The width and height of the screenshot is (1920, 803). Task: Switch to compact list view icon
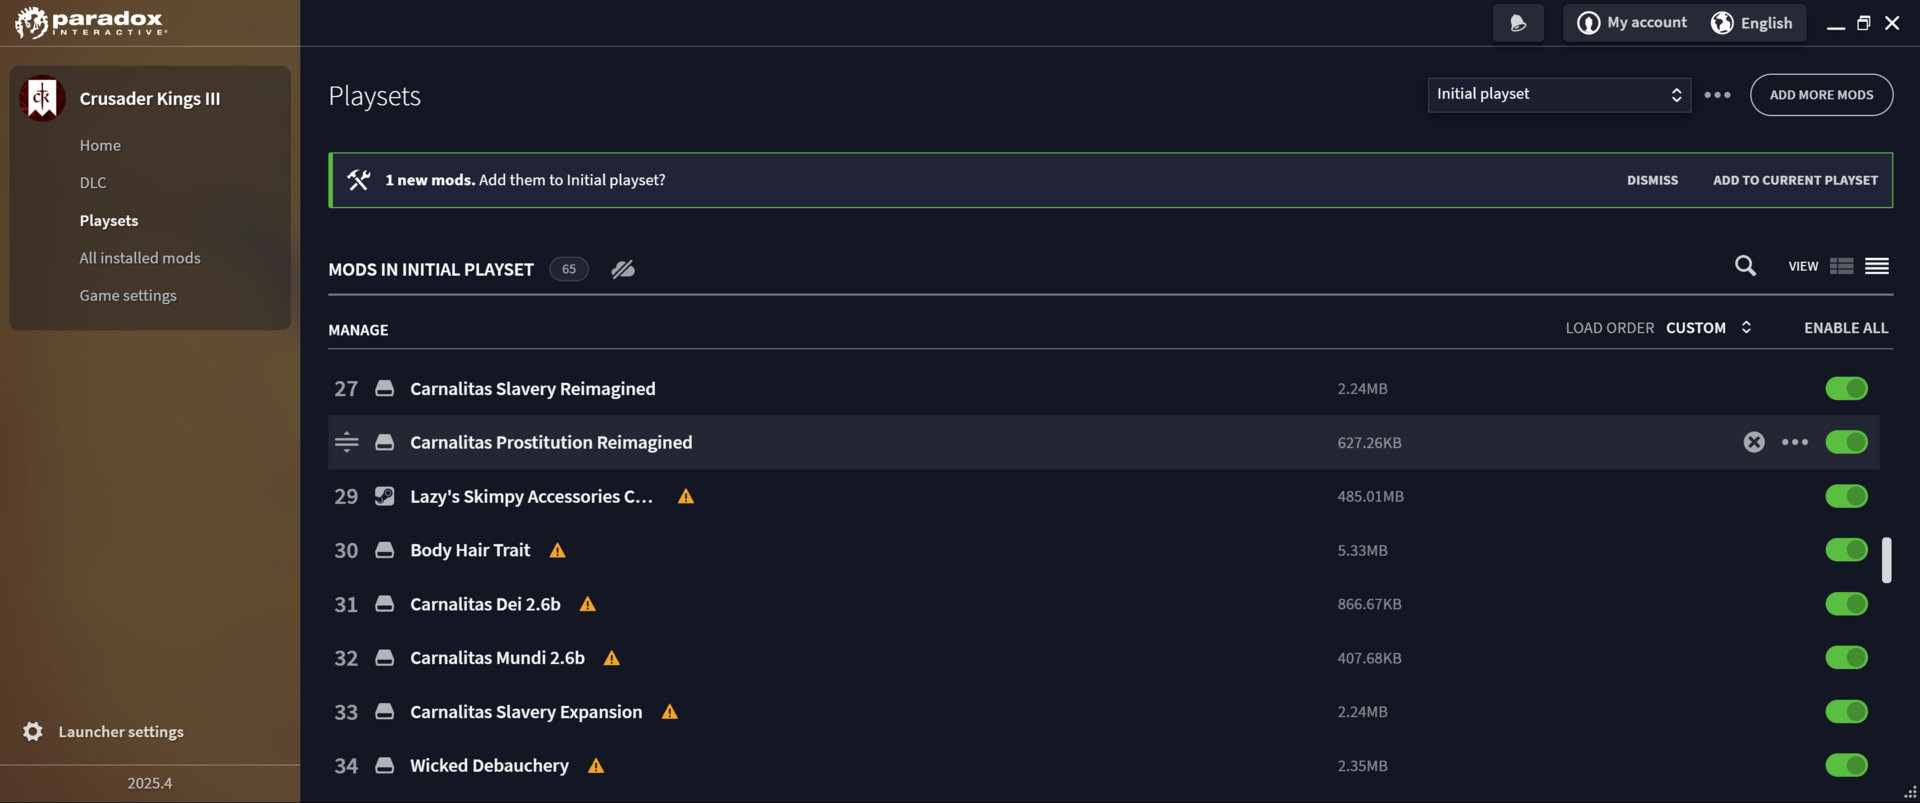pyautogui.click(x=1877, y=266)
